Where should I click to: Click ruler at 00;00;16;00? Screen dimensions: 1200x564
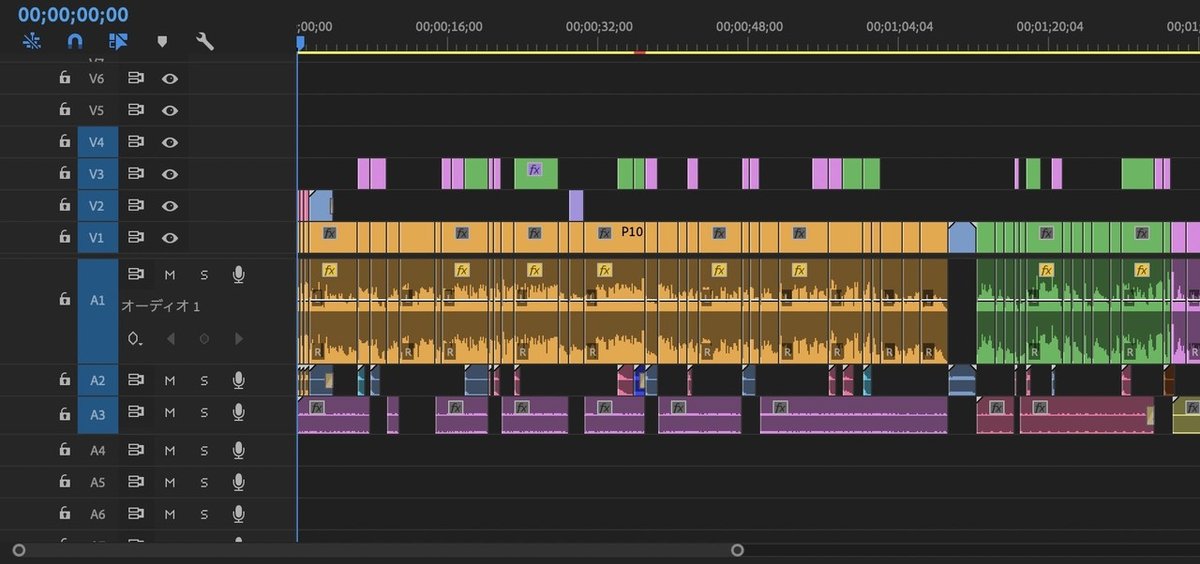click(449, 27)
